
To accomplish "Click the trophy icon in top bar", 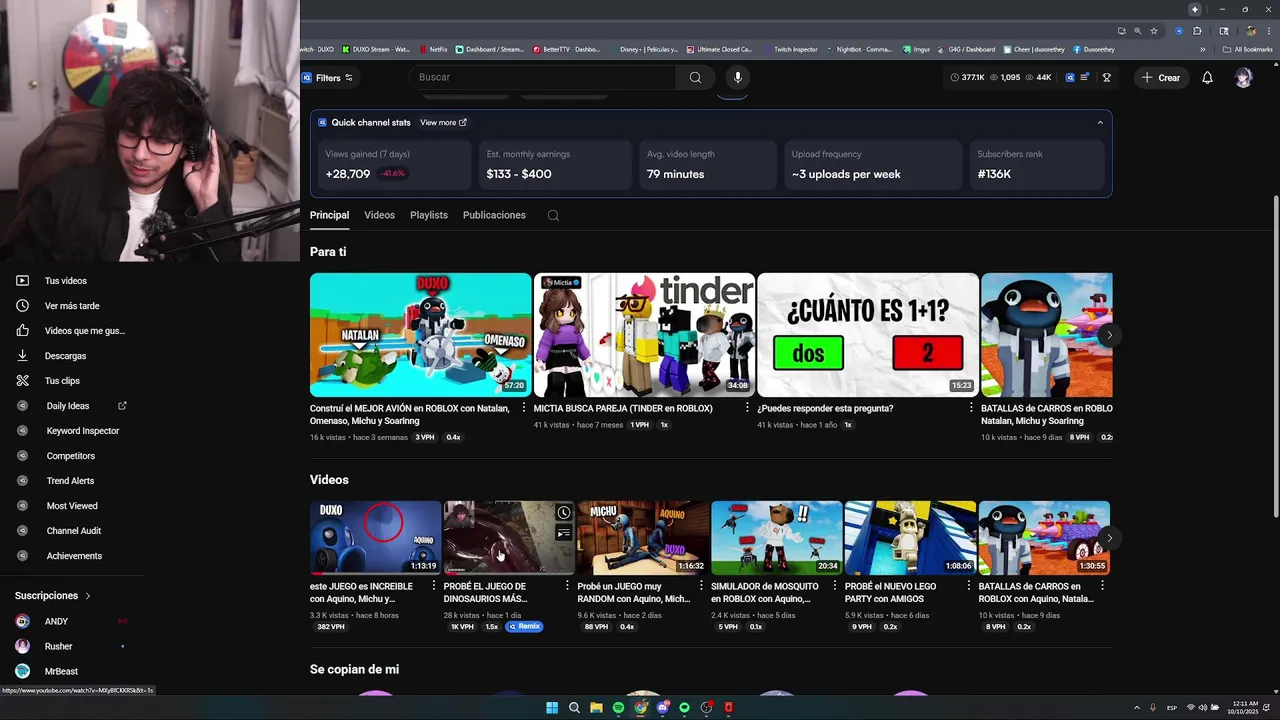I will pos(1106,78).
